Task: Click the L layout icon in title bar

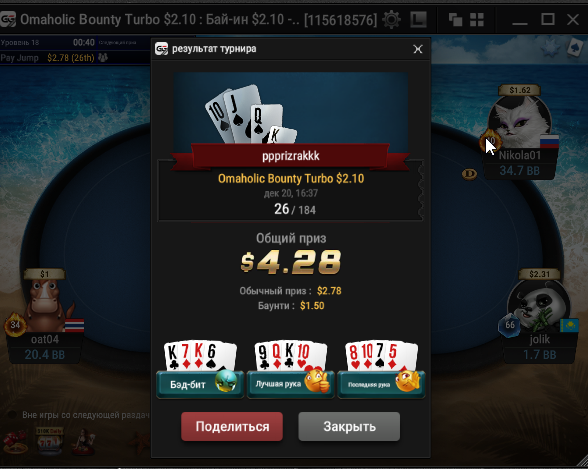Action: click(x=418, y=19)
